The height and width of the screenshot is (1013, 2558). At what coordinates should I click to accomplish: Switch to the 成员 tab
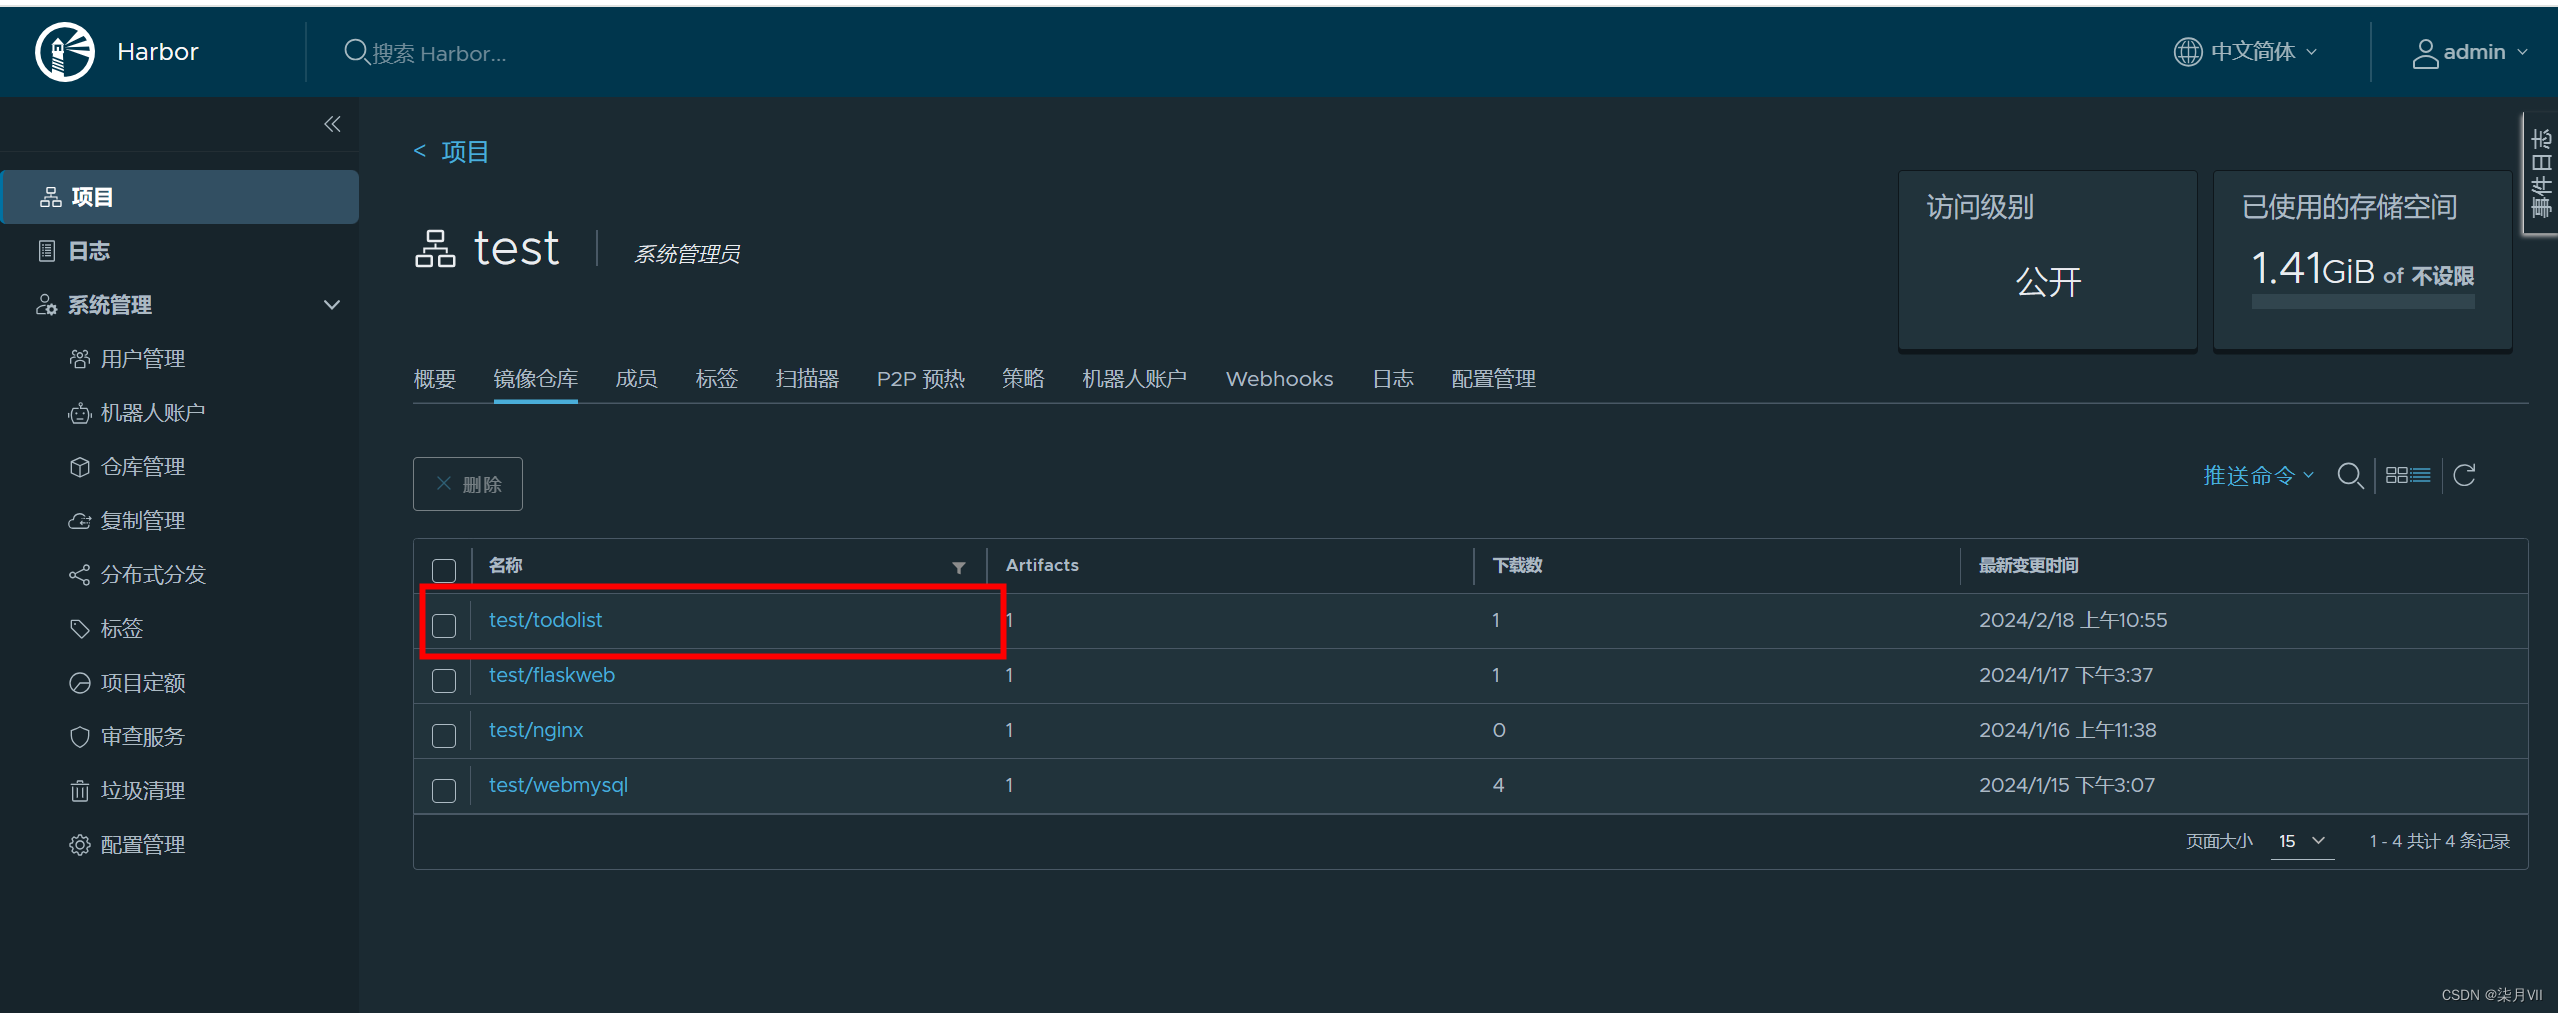coord(636,379)
